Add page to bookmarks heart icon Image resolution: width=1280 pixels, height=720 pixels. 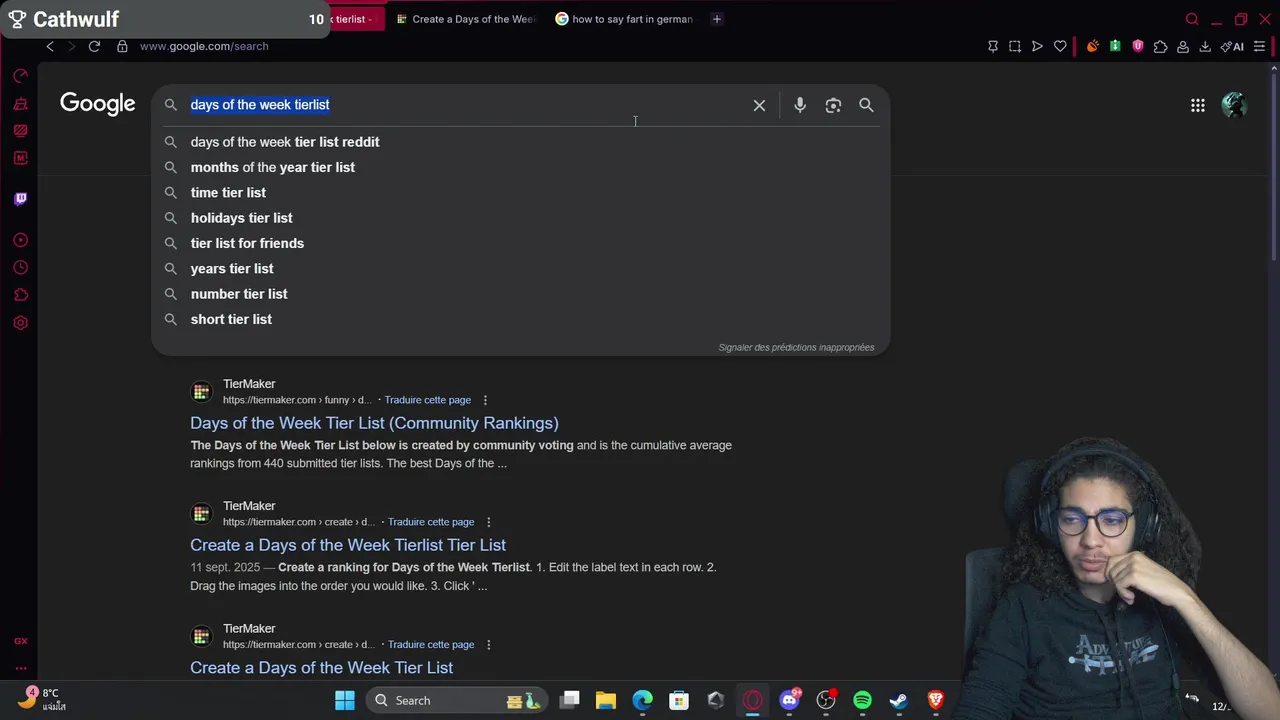coord(1060,46)
